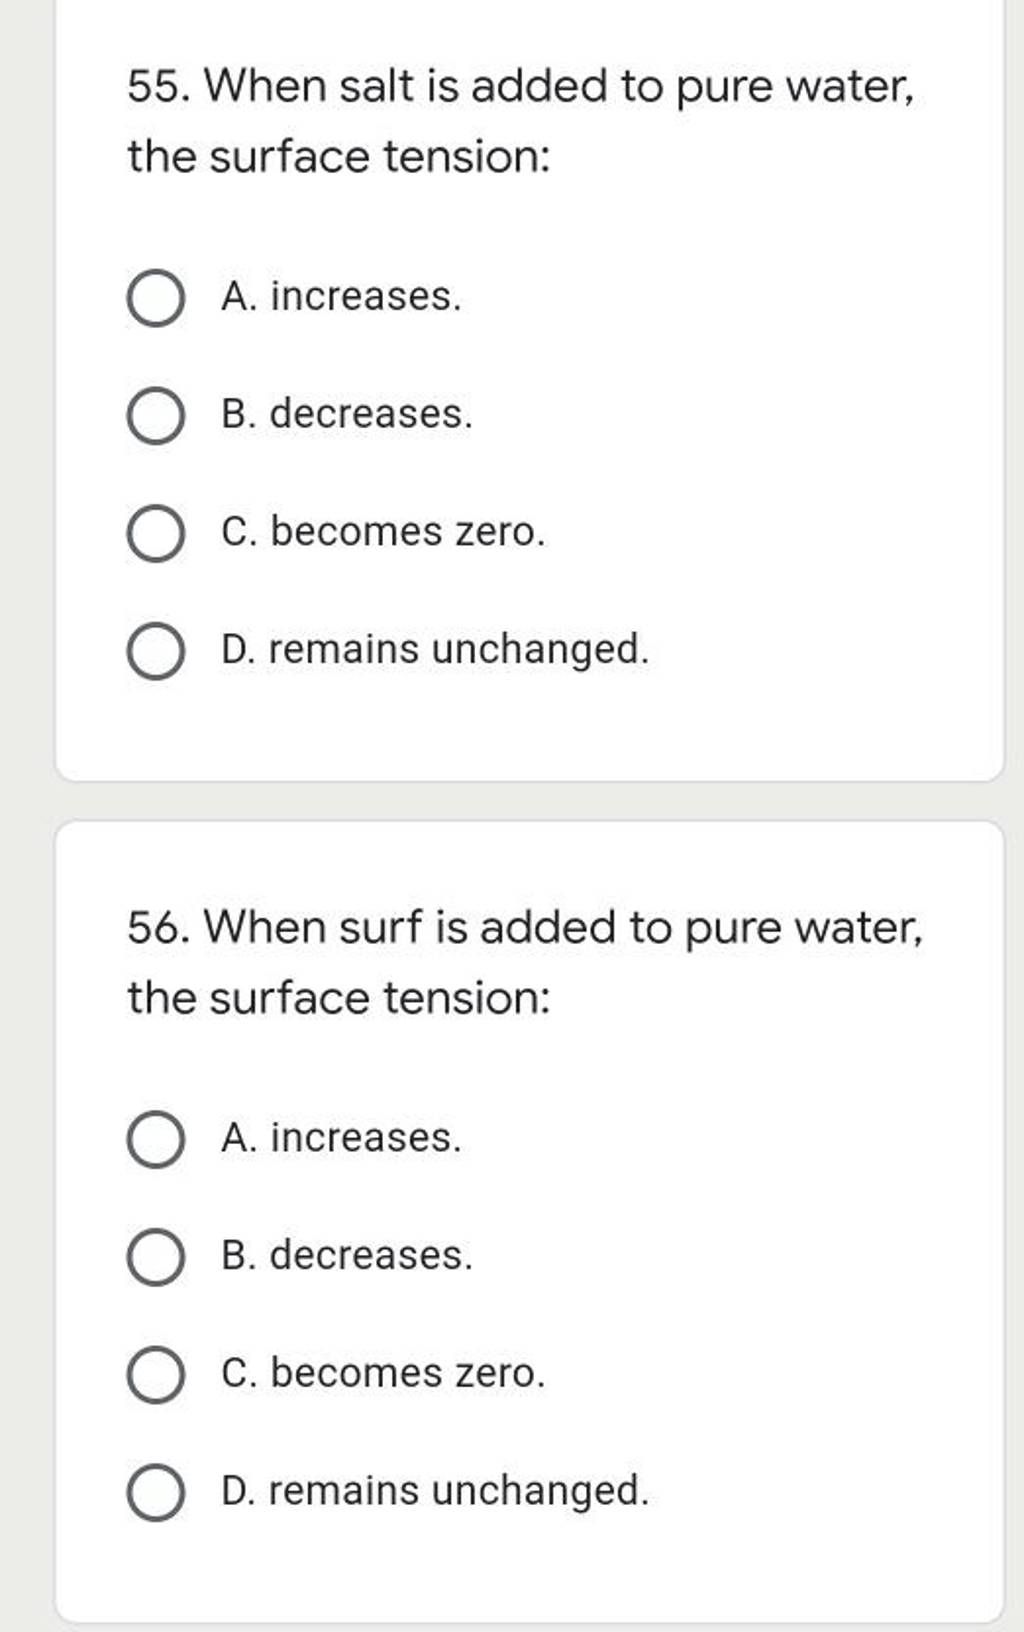This screenshot has height=1632, width=1024.
Task: Click the label D remains unchanged under question 55
Action: pyautogui.click(x=437, y=652)
